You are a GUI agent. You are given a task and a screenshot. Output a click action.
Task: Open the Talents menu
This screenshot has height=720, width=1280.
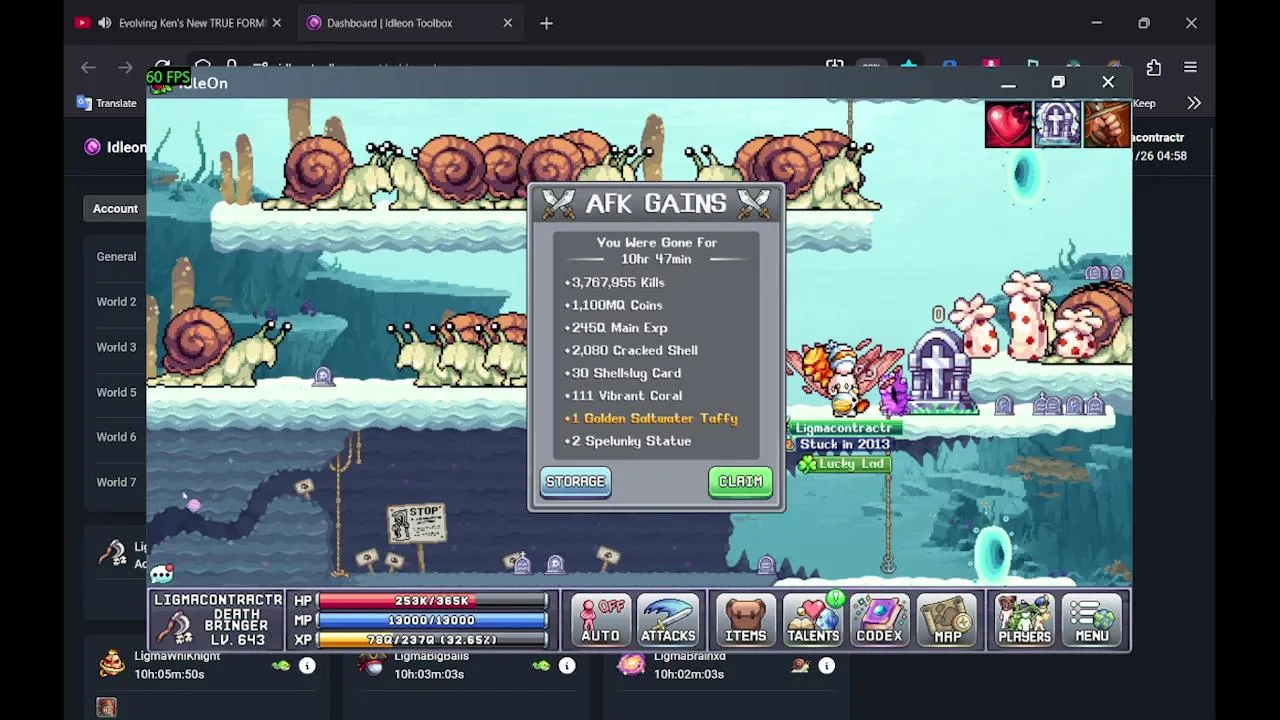(x=812, y=619)
